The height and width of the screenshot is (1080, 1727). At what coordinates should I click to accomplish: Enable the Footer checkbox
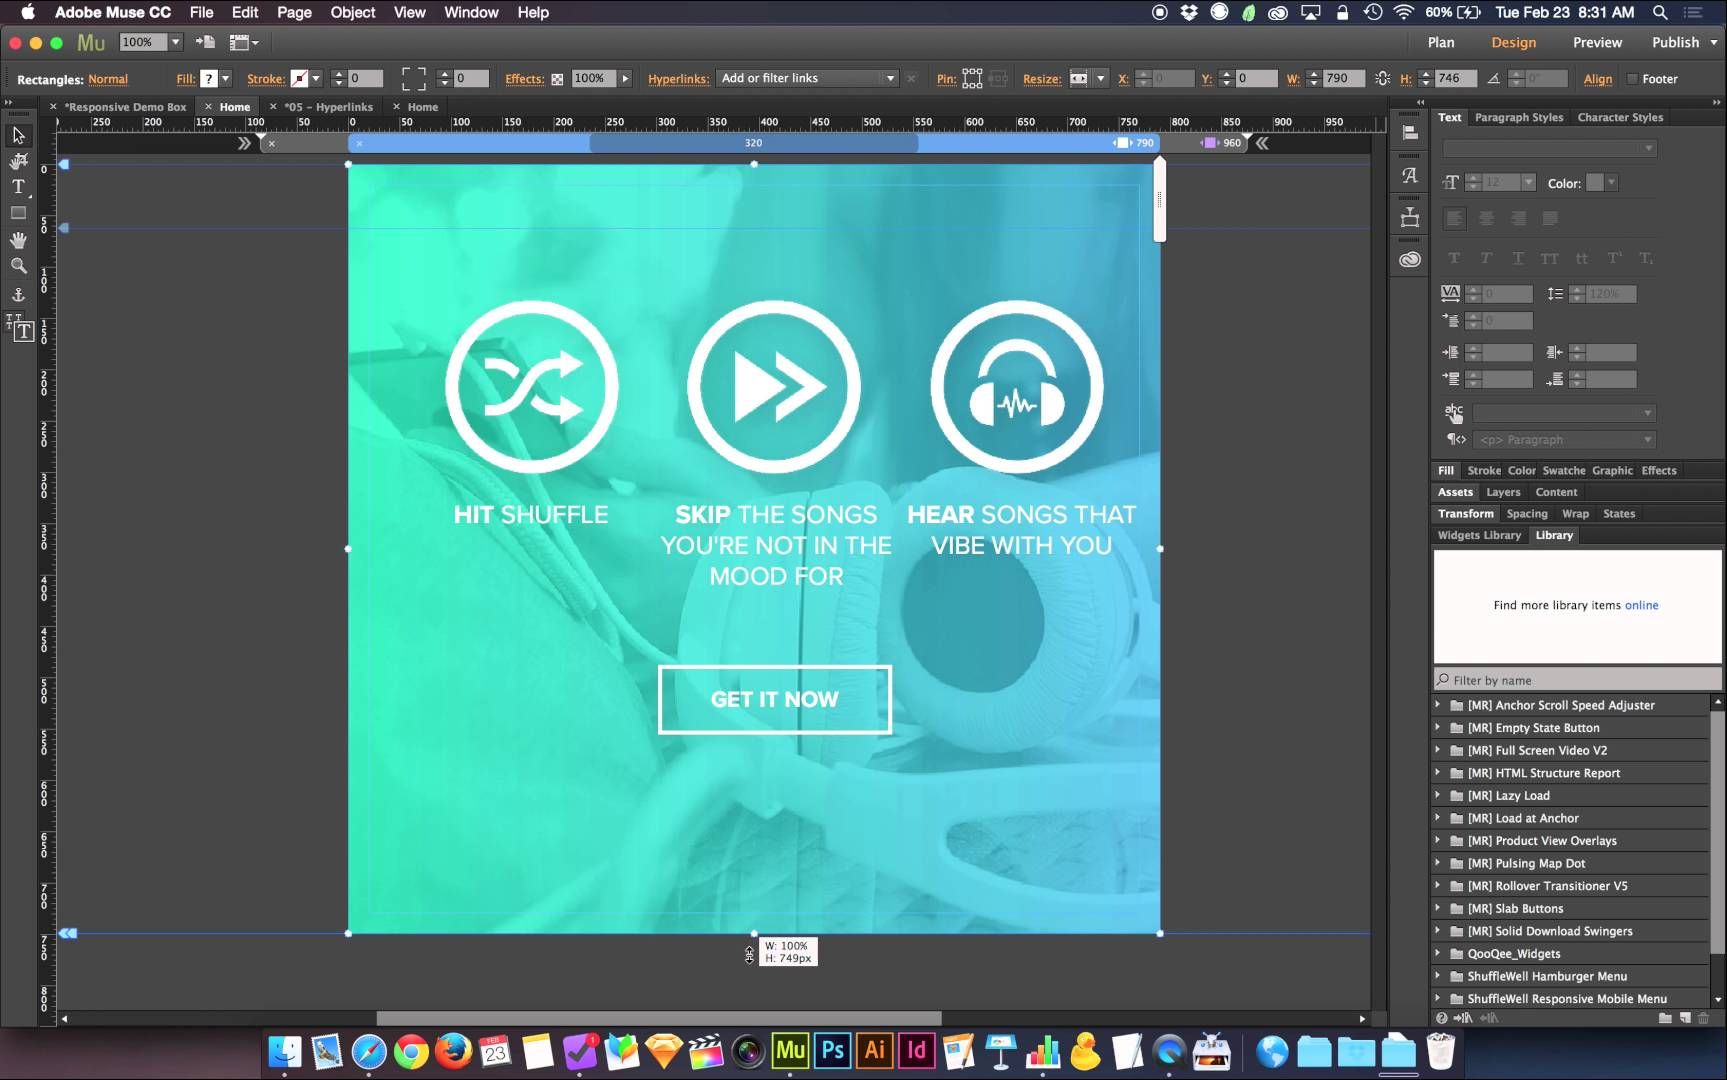(x=1632, y=79)
